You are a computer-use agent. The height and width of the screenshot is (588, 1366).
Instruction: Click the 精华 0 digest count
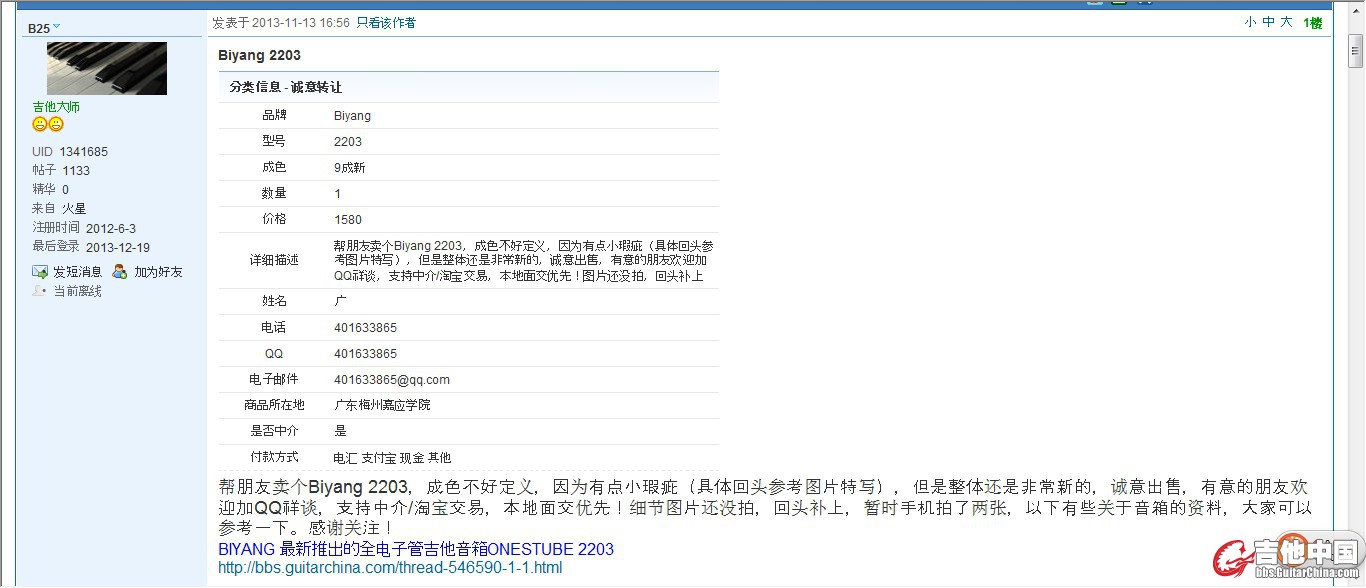51,190
